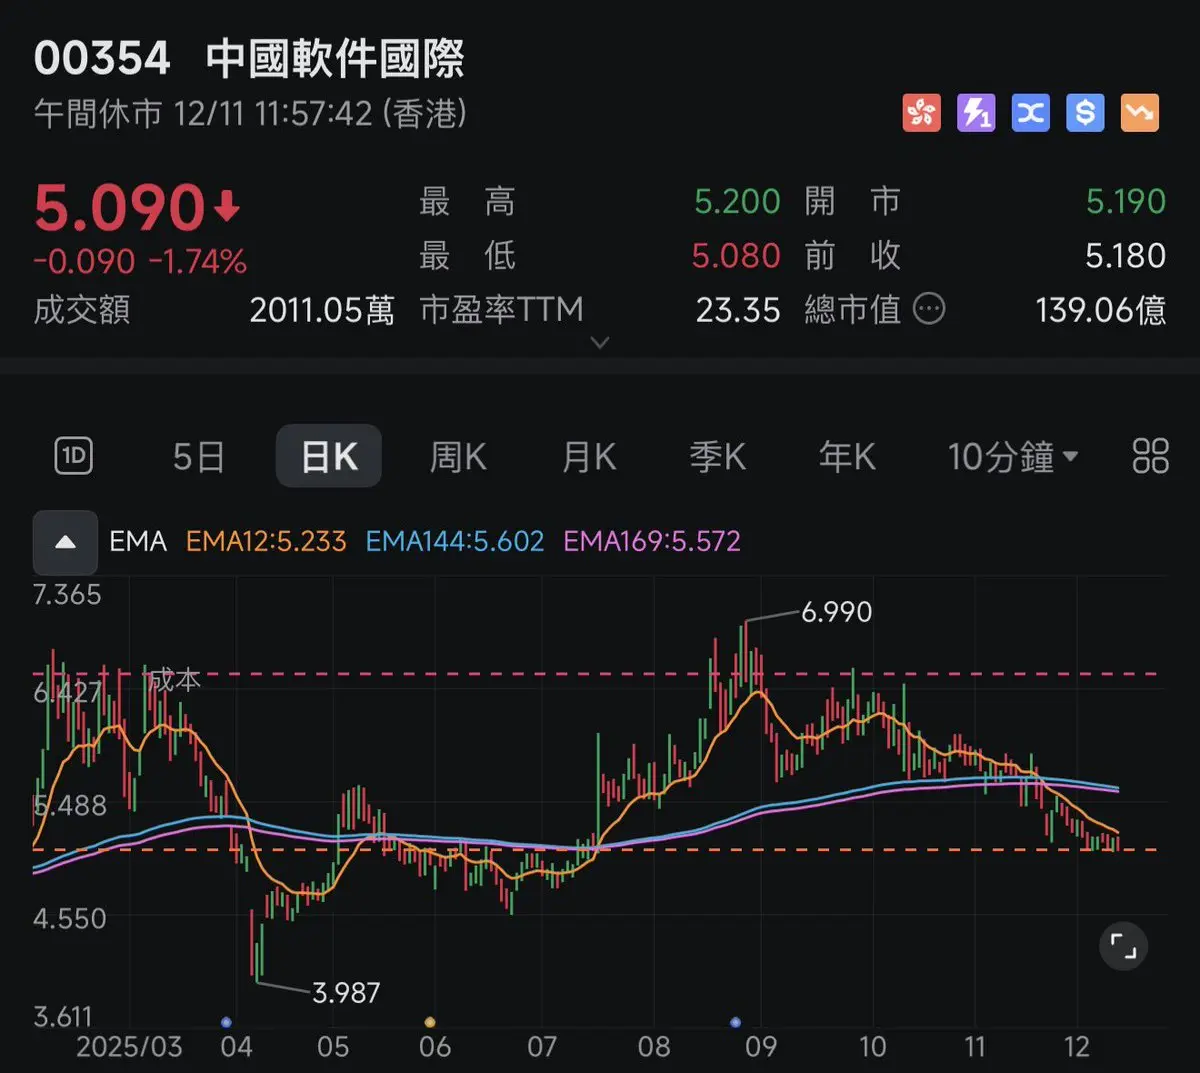Tap the EMA indicator label
1200x1073 pixels.
pos(138,542)
